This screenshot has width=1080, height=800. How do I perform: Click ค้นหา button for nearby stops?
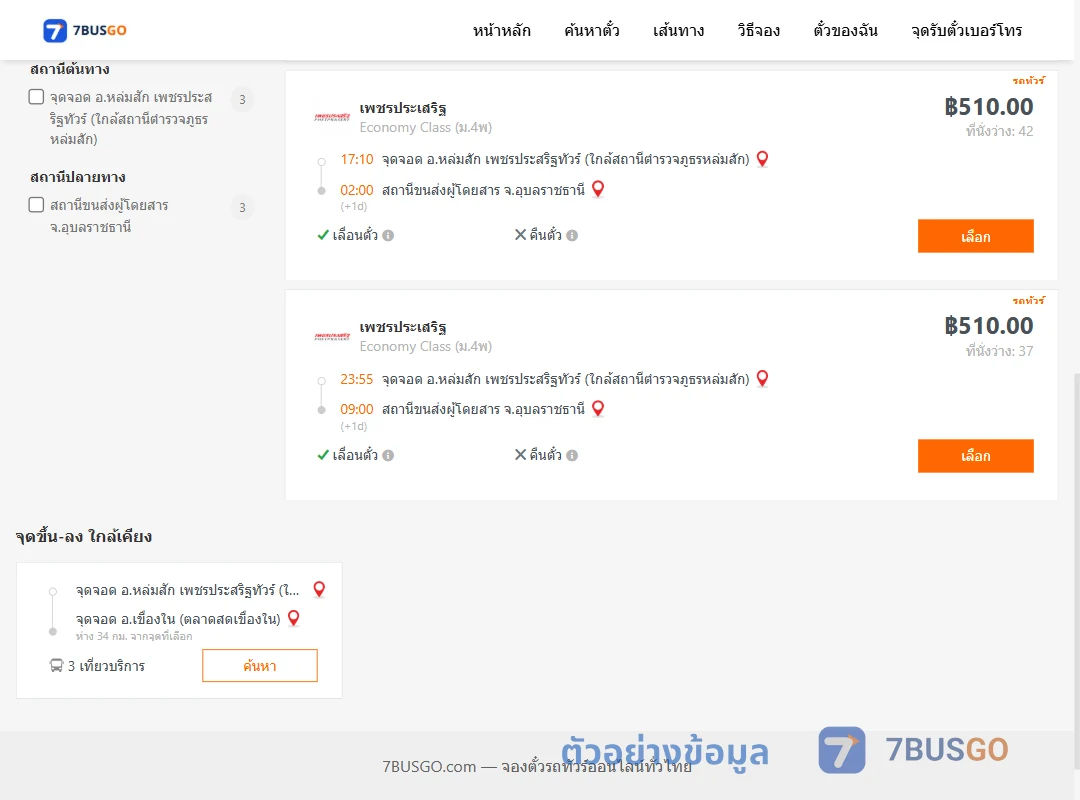point(260,666)
